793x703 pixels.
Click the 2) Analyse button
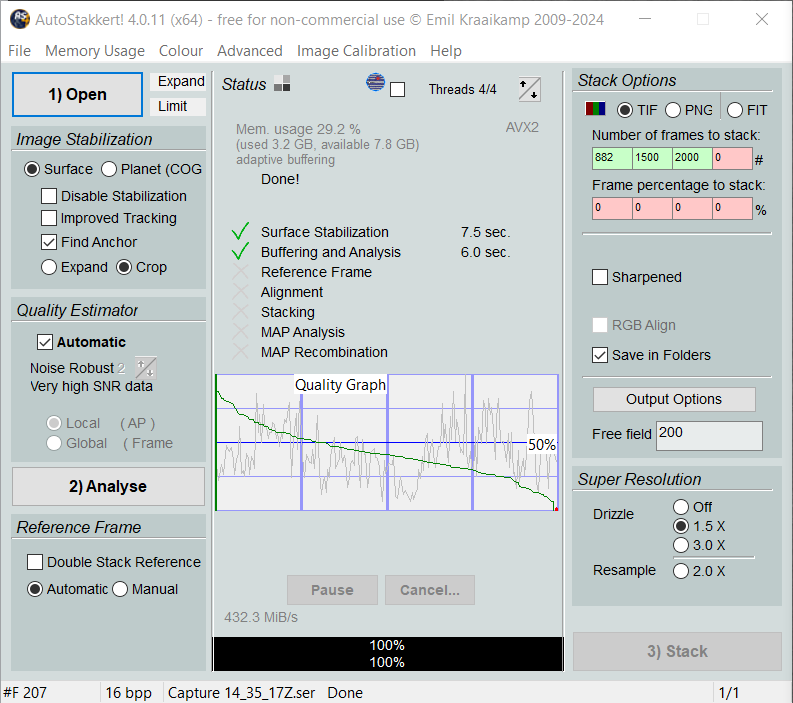pos(108,487)
